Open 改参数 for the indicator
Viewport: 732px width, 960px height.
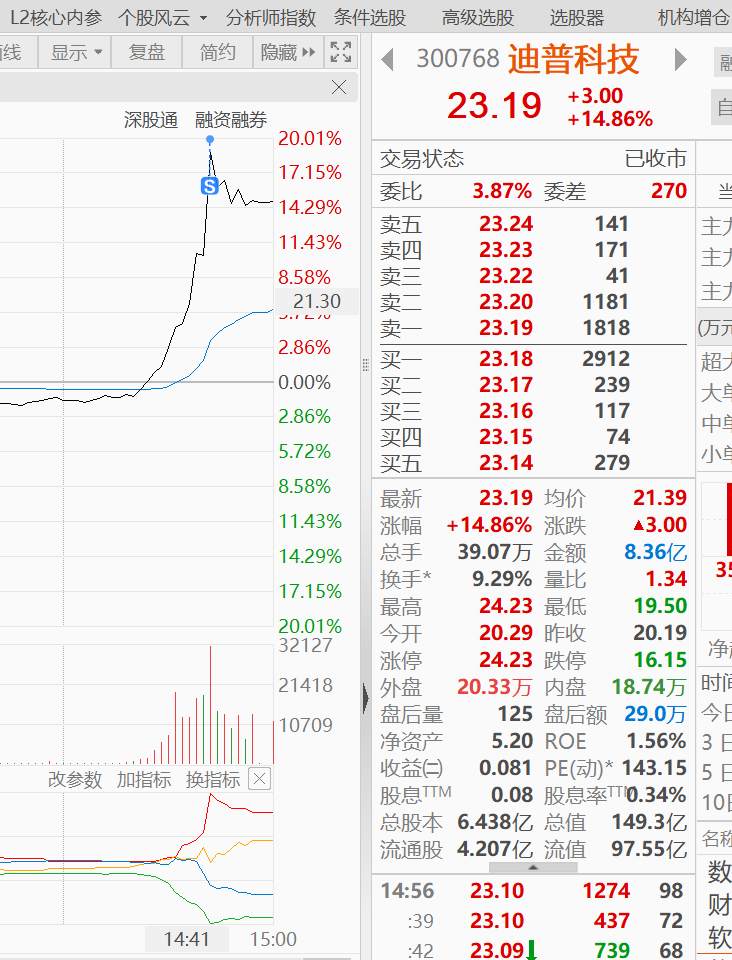[75, 779]
